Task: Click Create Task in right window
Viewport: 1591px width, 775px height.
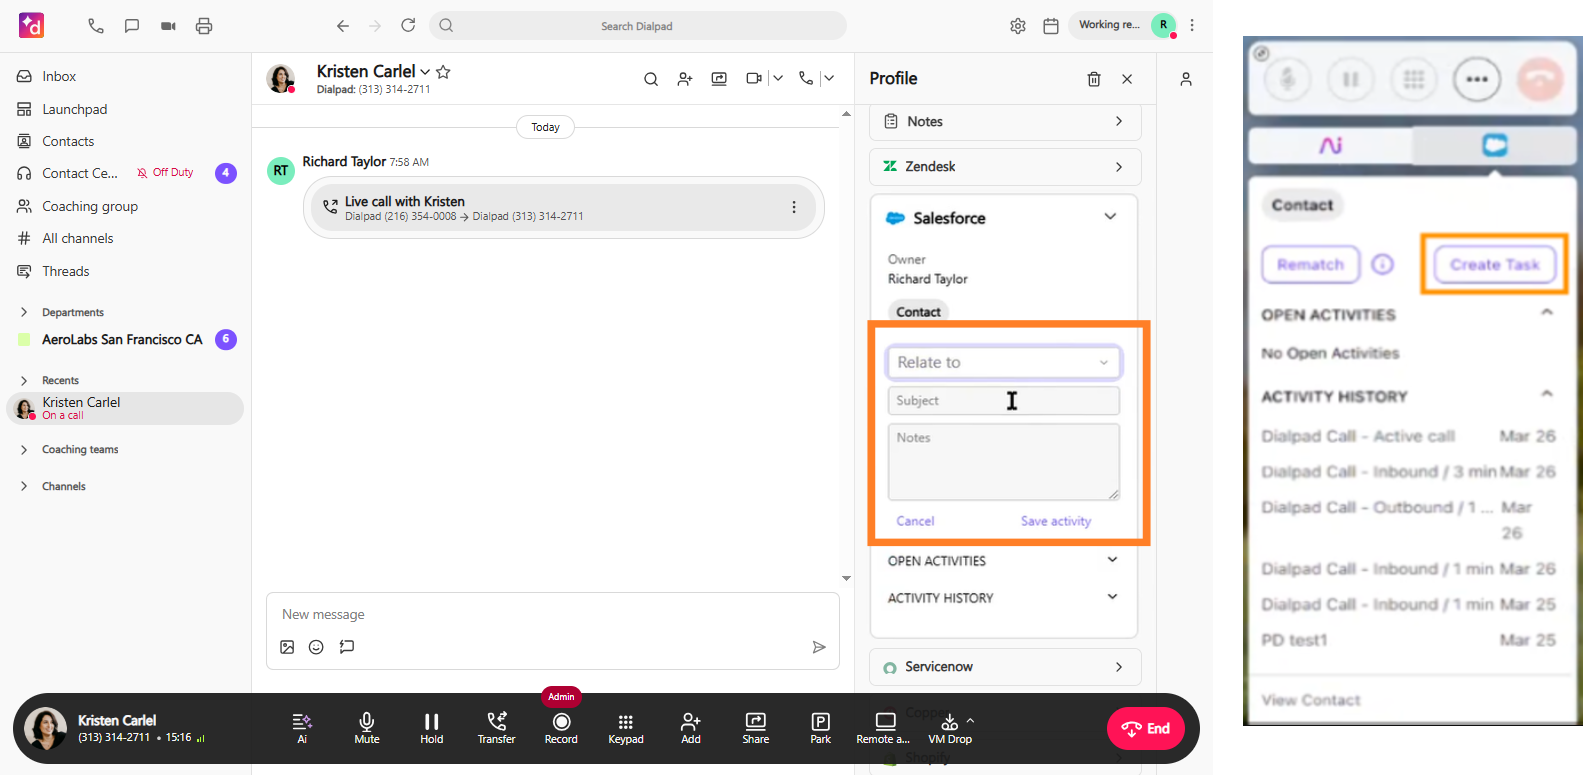Action: (x=1495, y=264)
